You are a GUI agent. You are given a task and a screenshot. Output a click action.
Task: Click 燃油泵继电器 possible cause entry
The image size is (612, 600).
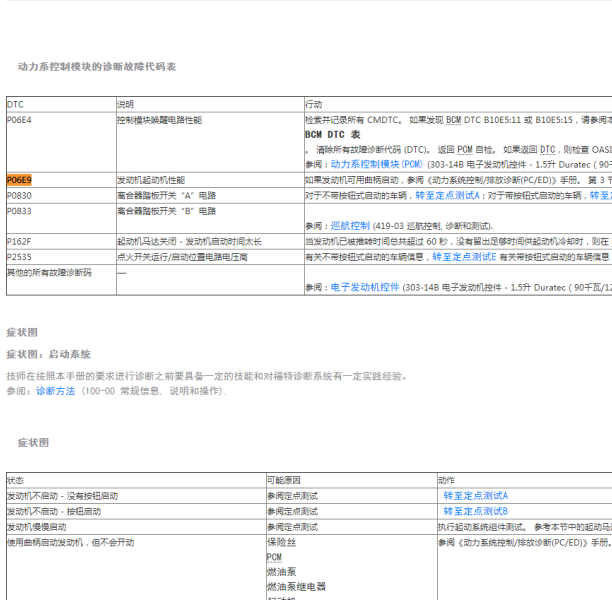tap(296, 586)
